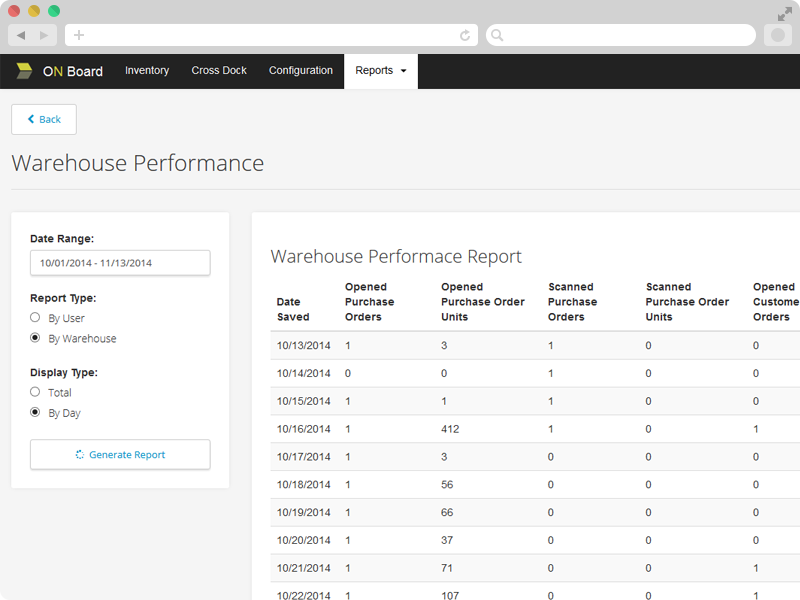800x600 pixels.
Task: Click the Warehouse Performace Report title
Action: 396,256
